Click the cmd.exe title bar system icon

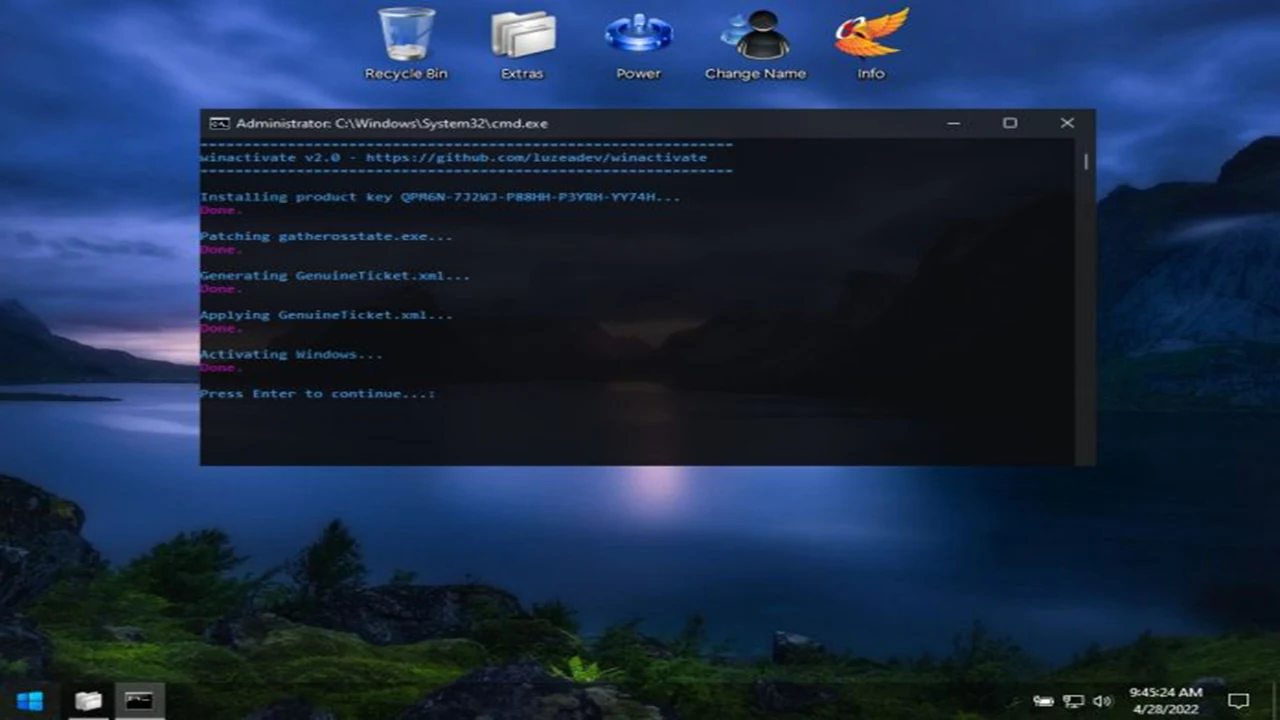(x=219, y=123)
